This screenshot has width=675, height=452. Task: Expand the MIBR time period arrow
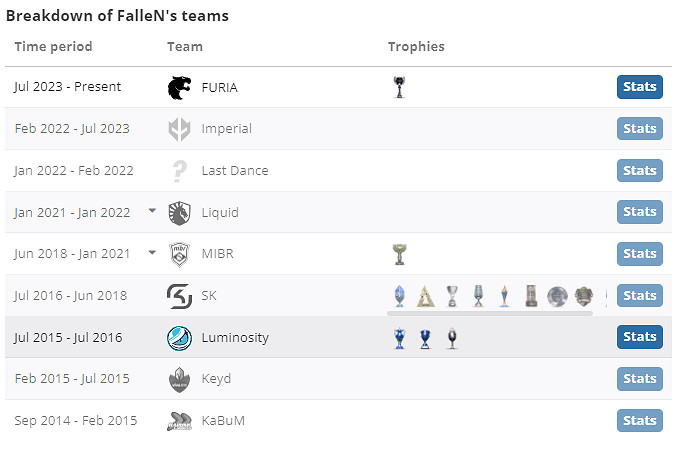point(152,253)
